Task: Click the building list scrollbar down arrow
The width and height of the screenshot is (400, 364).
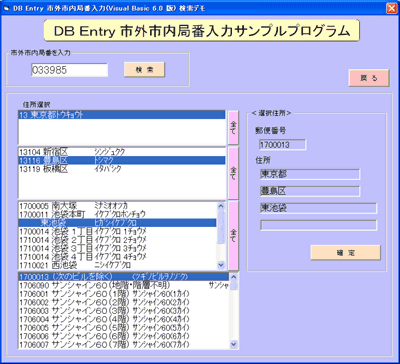Action: [x=234, y=344]
